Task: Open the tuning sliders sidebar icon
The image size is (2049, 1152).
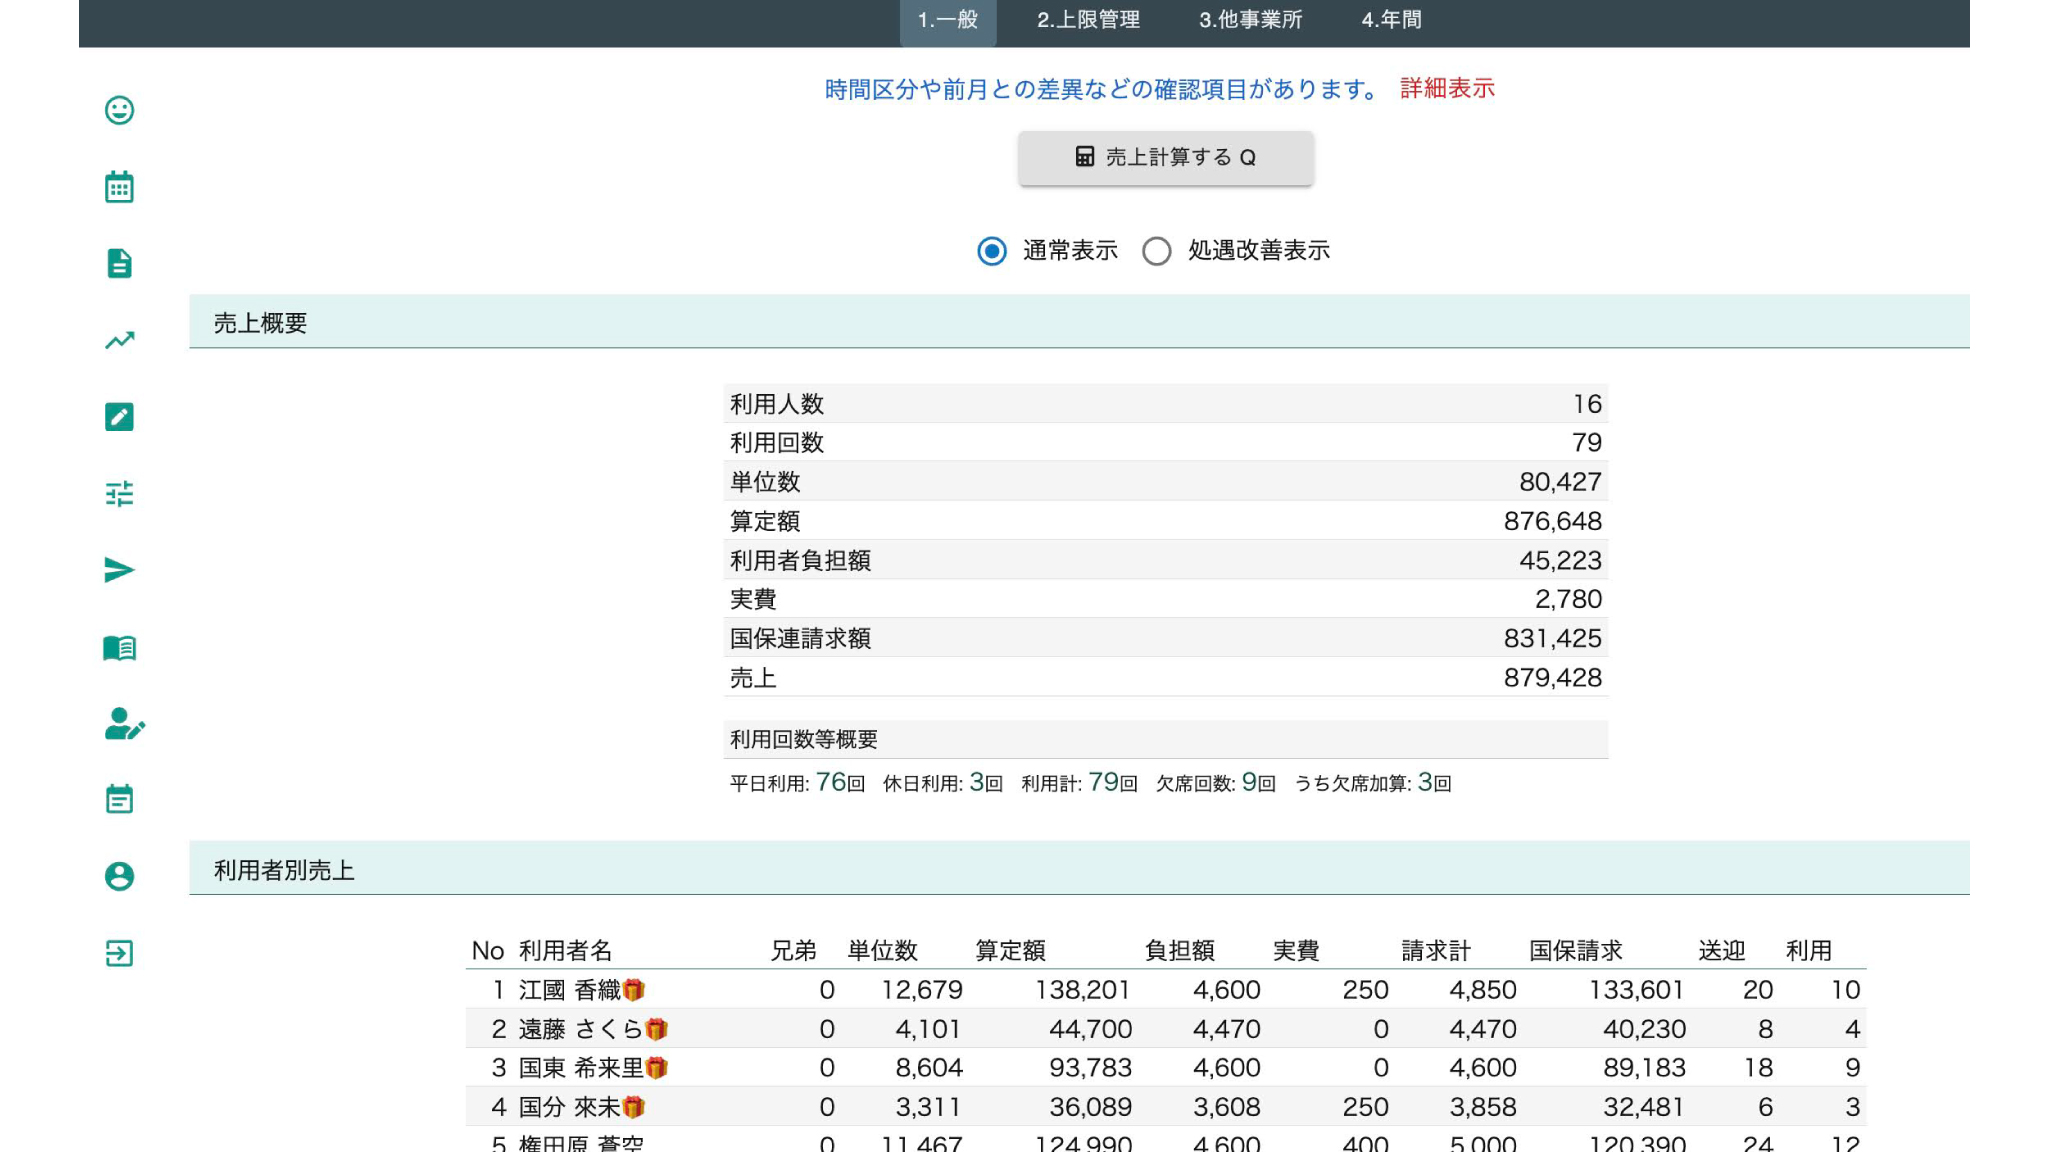Action: 119,493
